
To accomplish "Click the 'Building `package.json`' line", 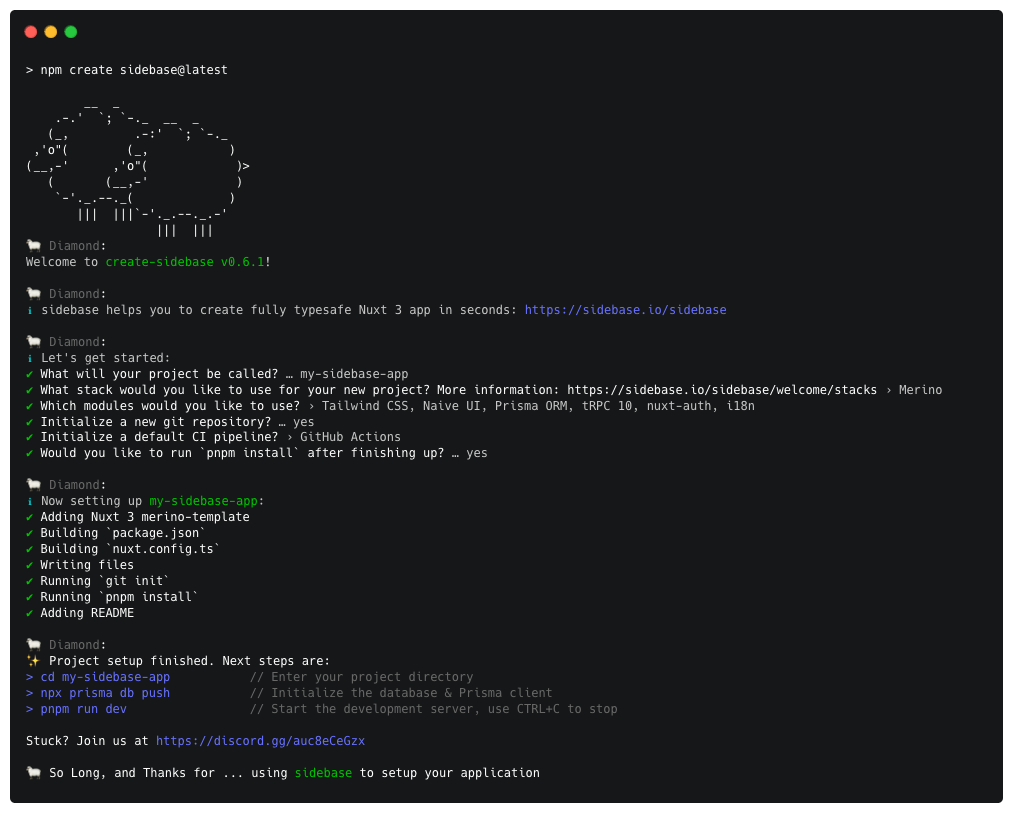I will (x=123, y=533).
